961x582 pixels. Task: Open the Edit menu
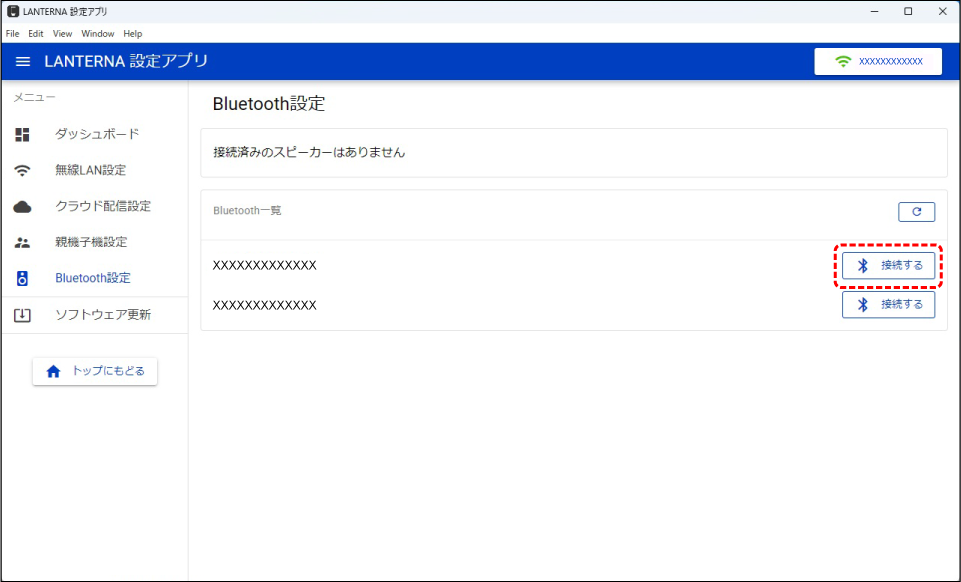pyautogui.click(x=36, y=34)
